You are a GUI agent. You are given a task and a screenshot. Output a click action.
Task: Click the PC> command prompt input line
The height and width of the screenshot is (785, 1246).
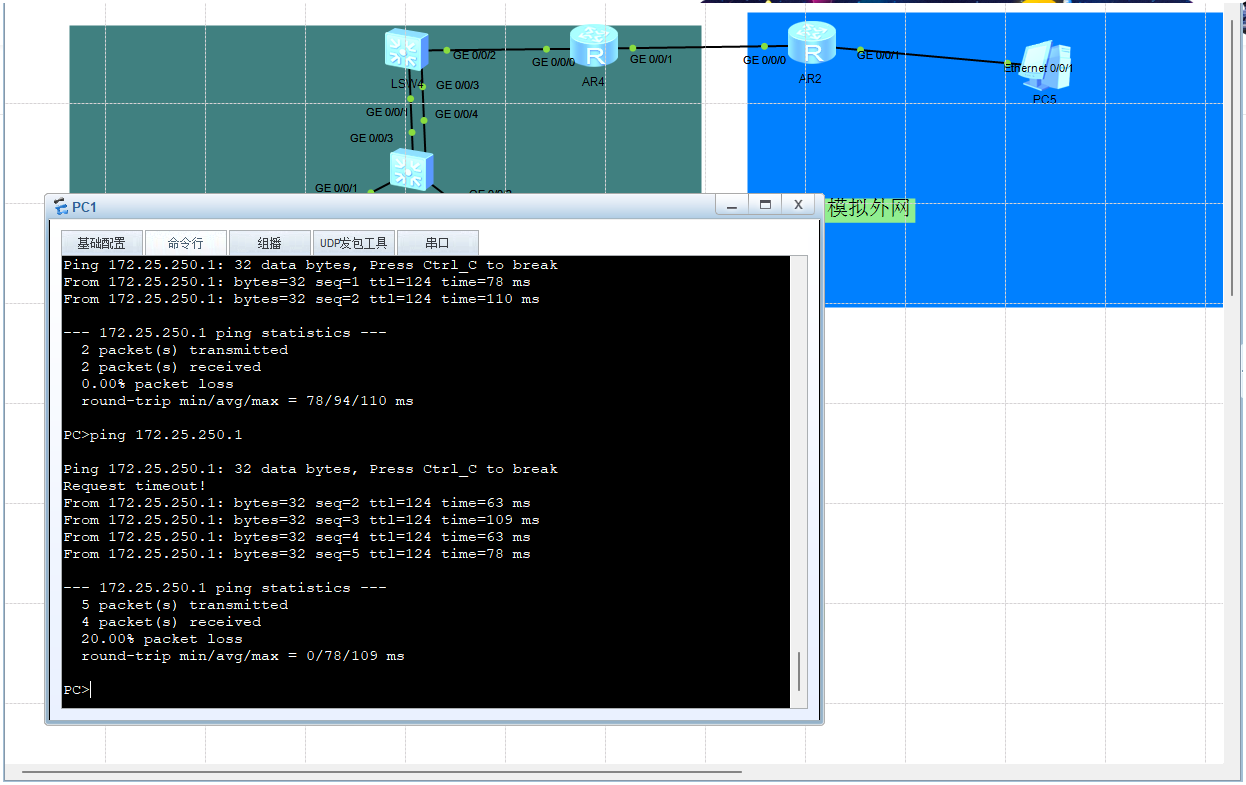tap(426, 690)
